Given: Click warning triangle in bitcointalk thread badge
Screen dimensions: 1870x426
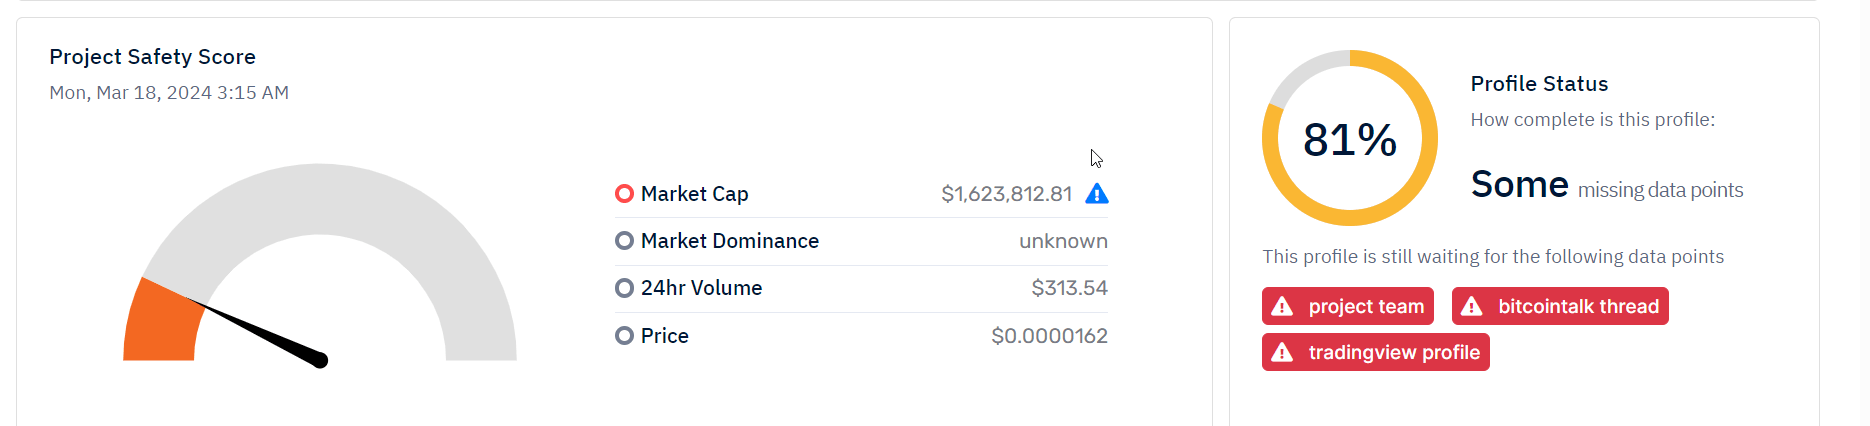Looking at the screenshot, I should 1472,306.
